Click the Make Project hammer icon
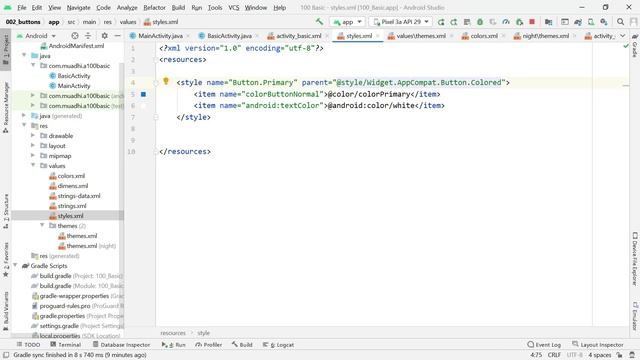This screenshot has height=360, width=640. [x=319, y=22]
